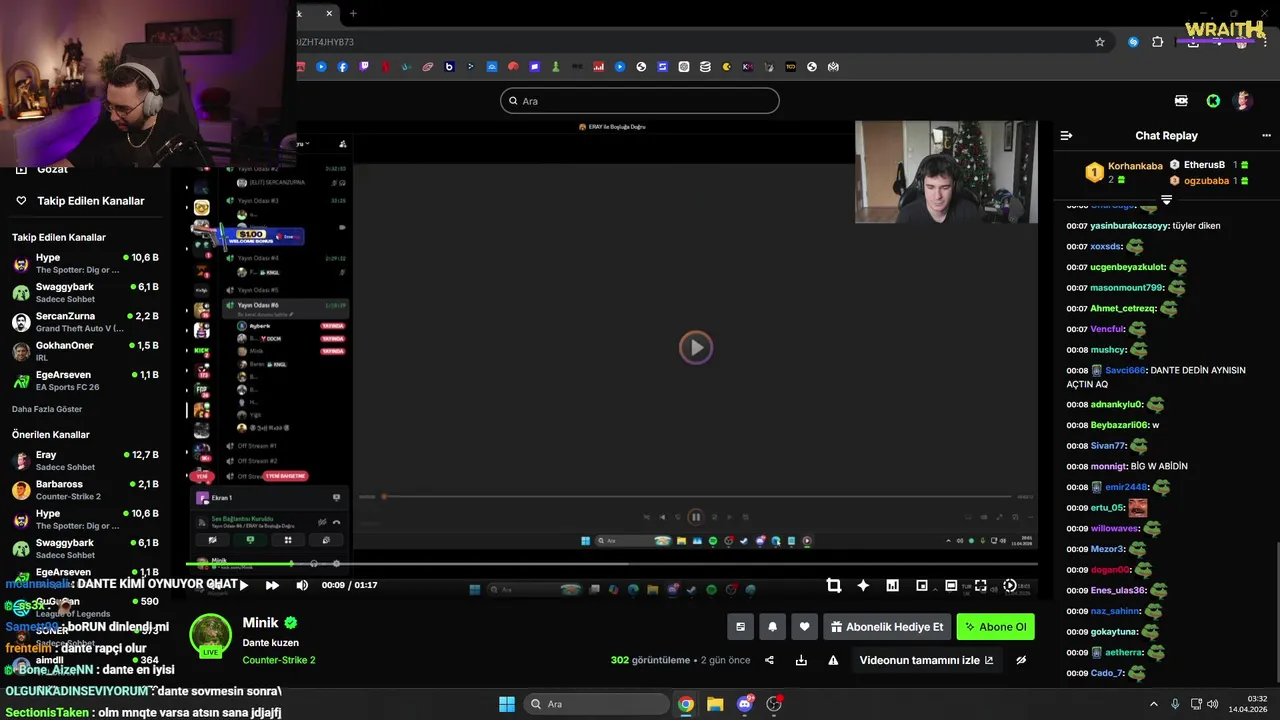Open the user profile avatar menu
Viewport: 1280px width, 720px height.
(1243, 101)
